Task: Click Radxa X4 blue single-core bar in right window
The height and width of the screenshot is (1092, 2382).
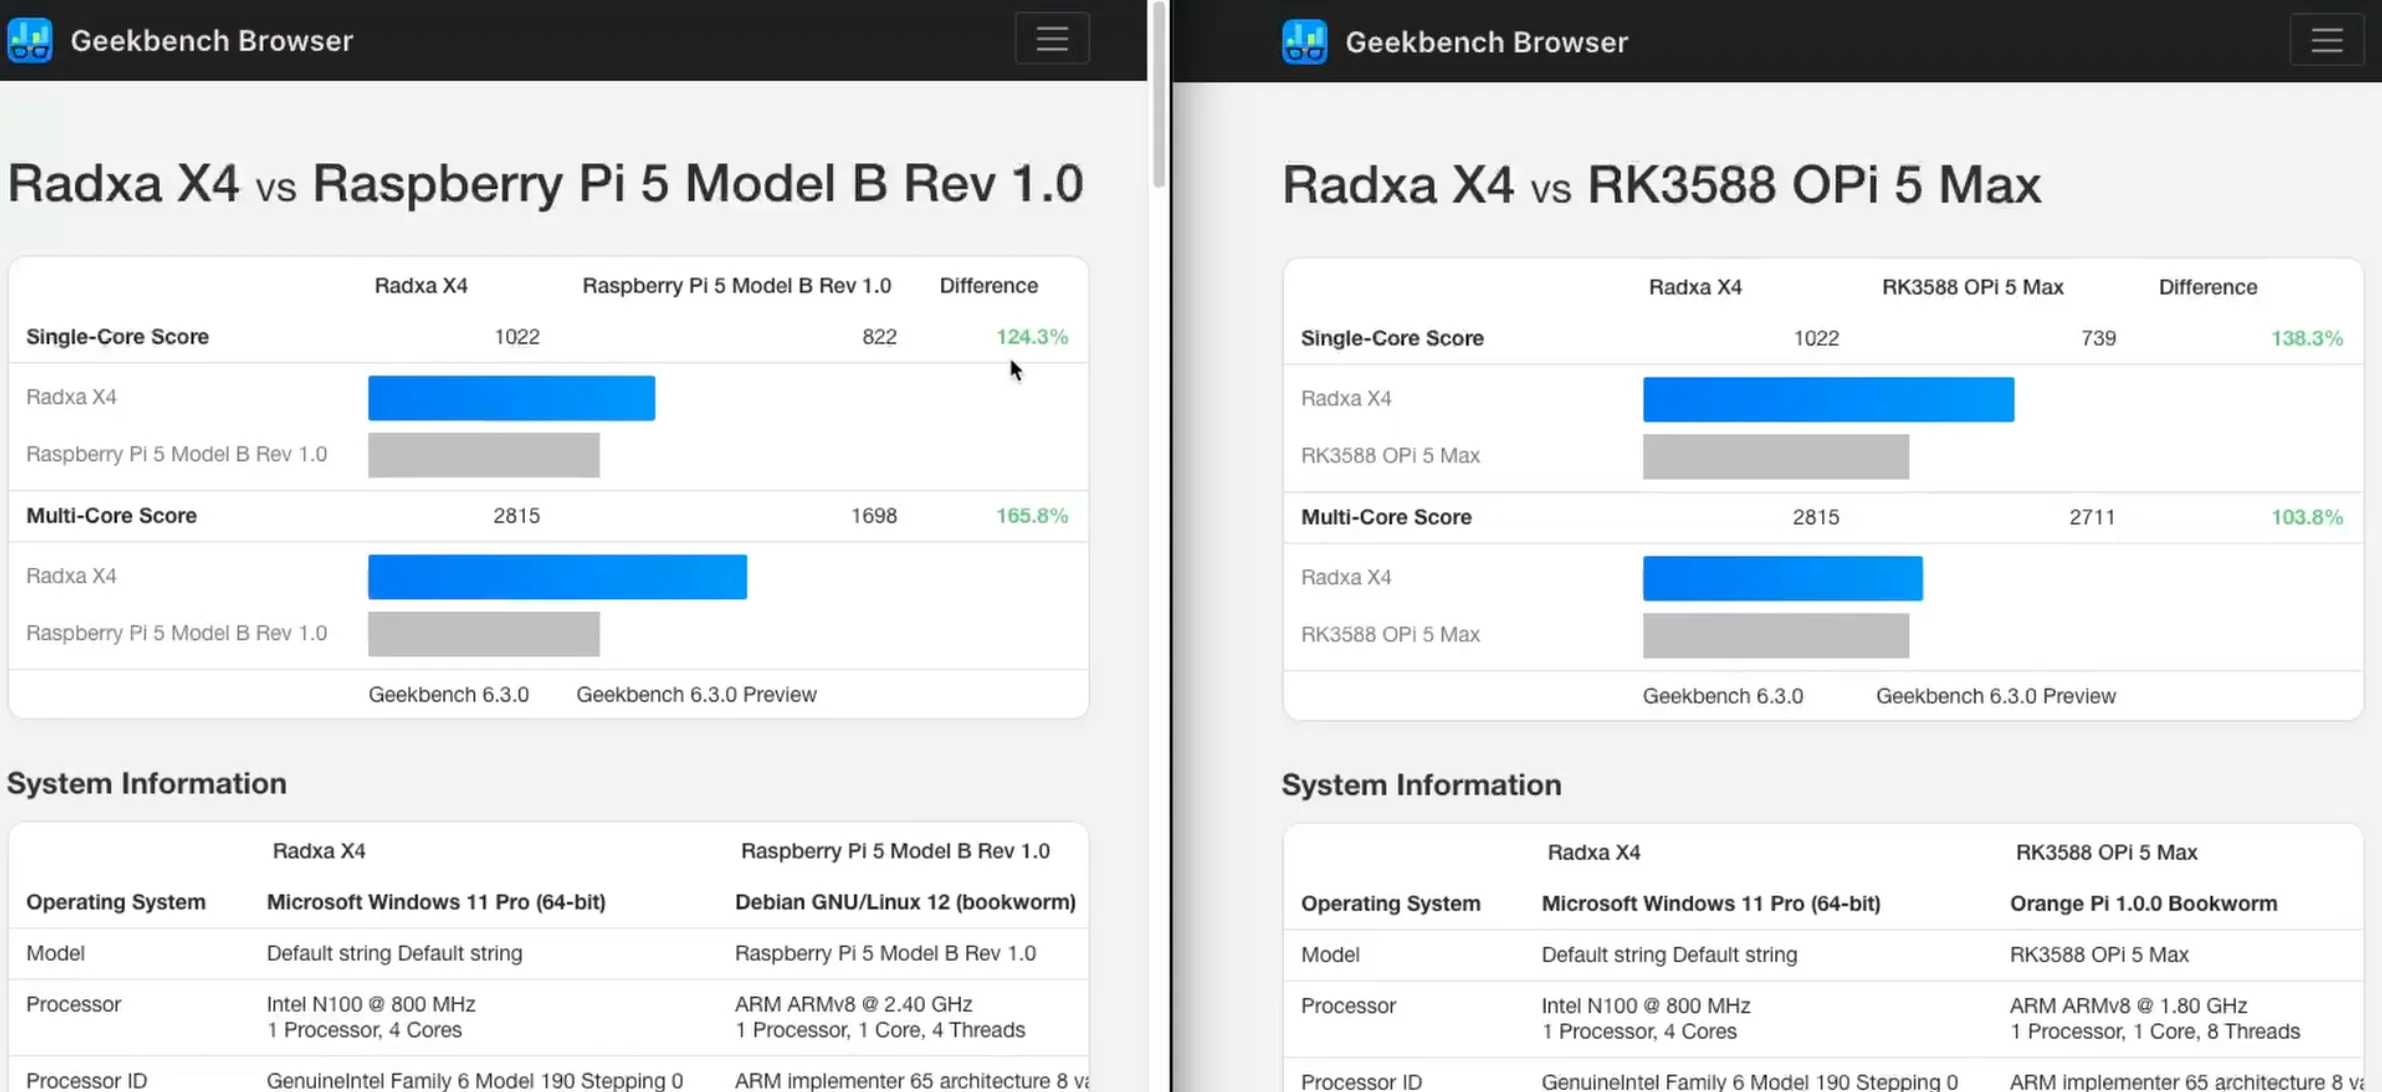Action: click(x=1828, y=400)
